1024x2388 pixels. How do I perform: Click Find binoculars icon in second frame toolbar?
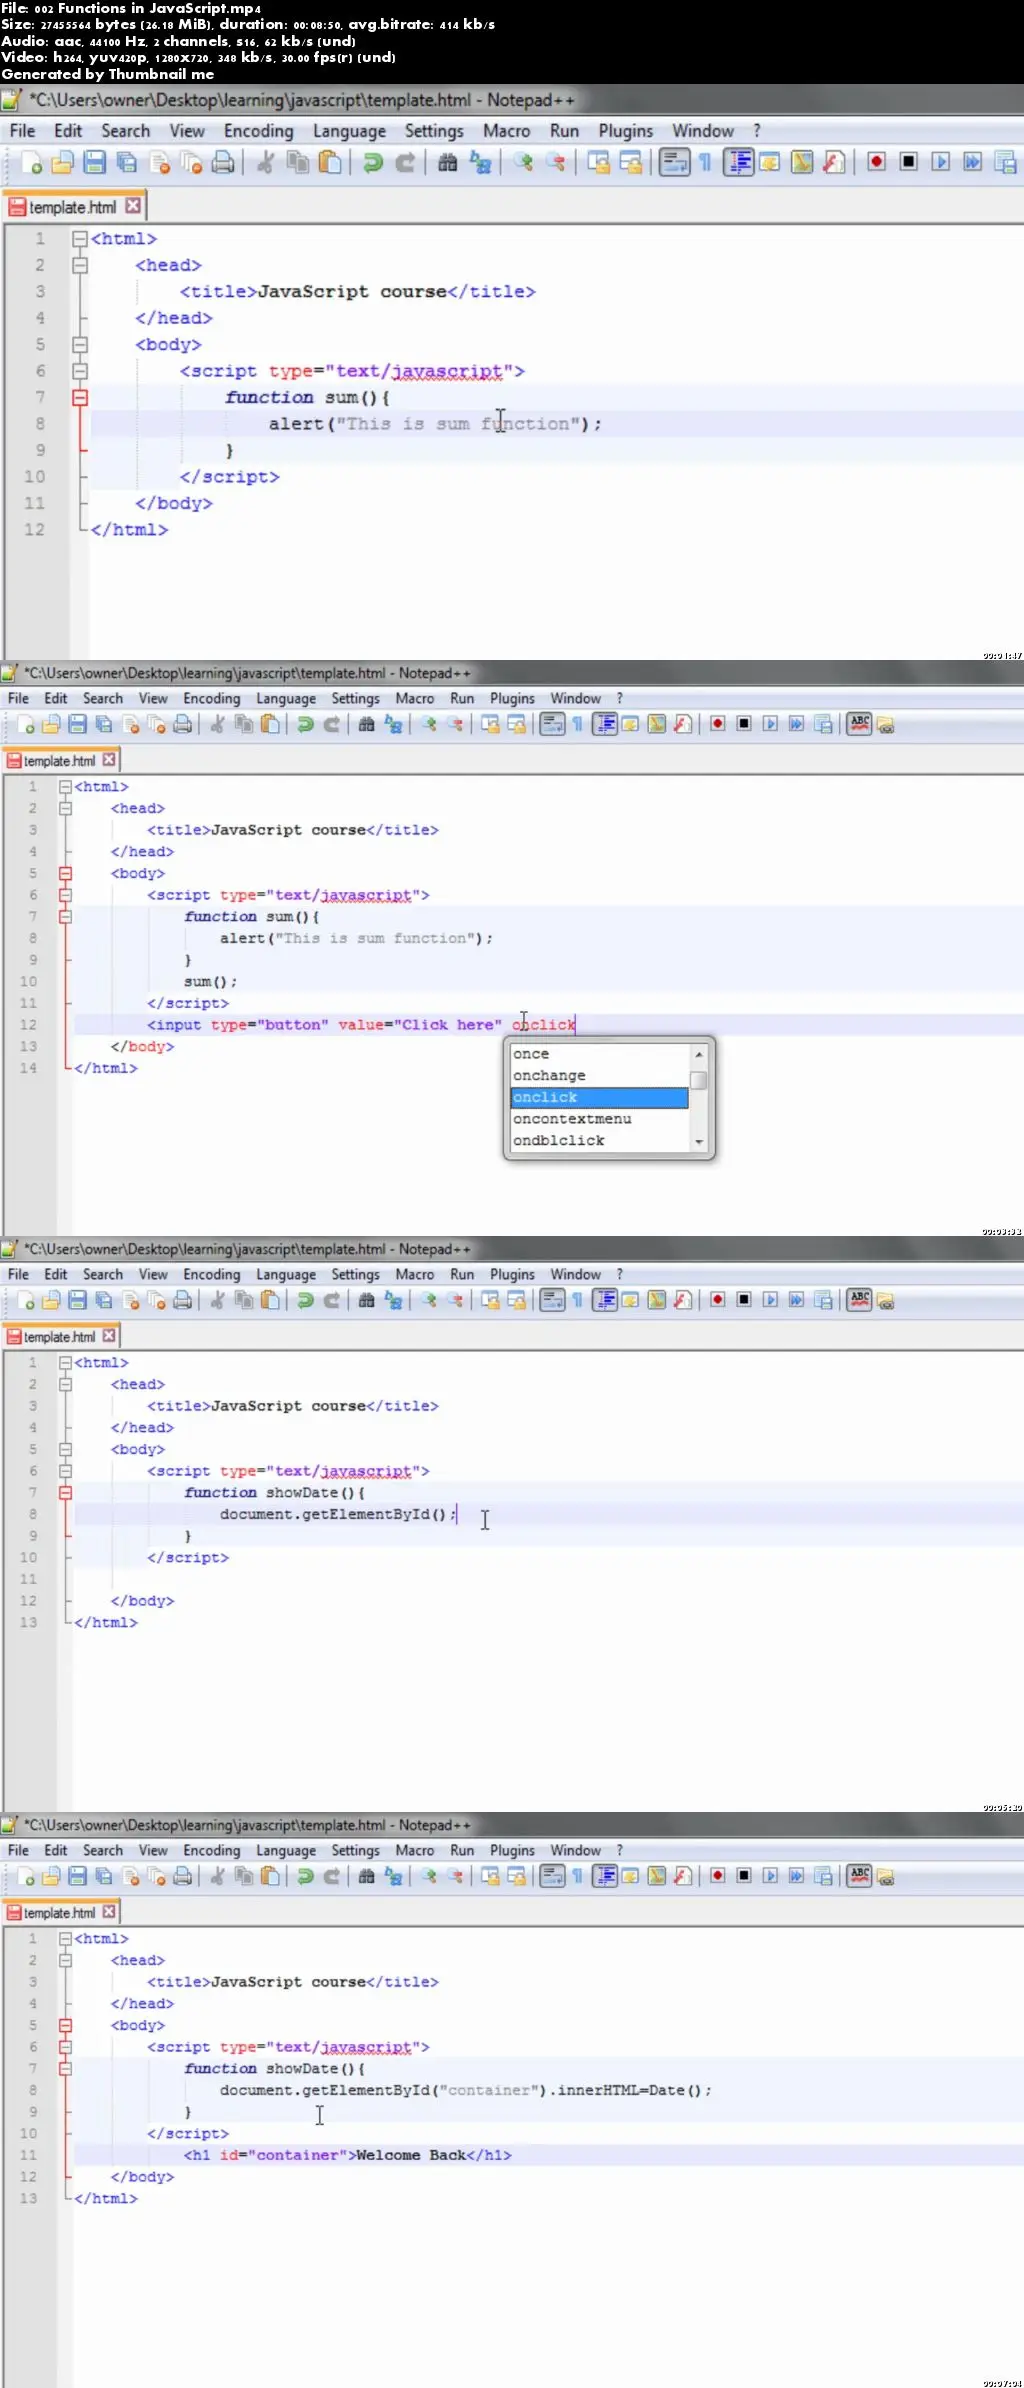click(x=366, y=725)
